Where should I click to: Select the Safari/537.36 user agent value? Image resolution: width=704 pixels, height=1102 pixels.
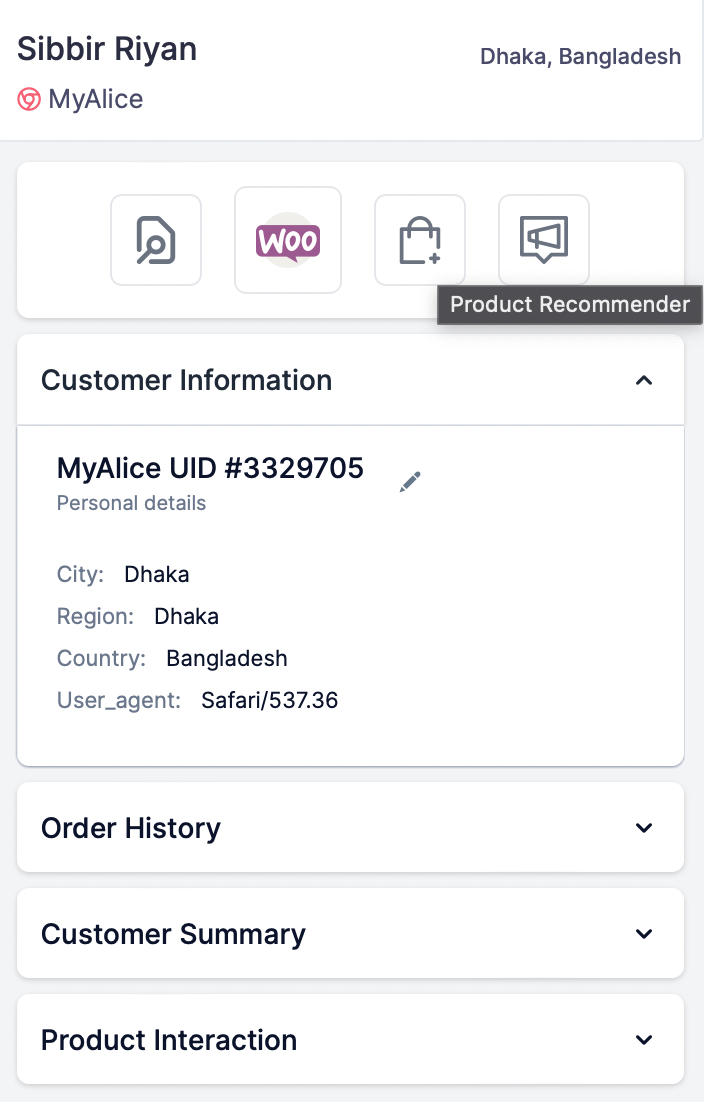(270, 700)
